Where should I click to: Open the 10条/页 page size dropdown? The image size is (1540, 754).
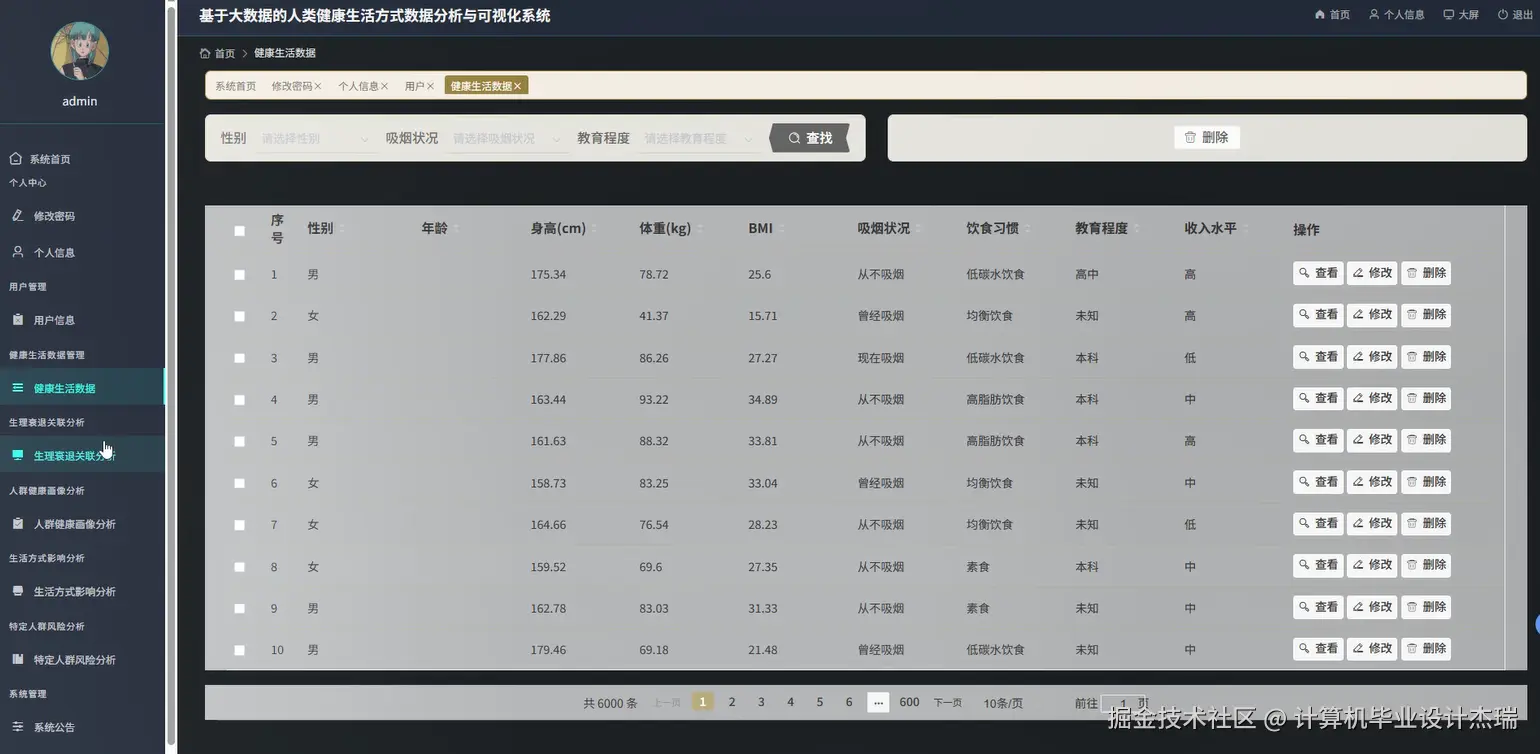tap(1003, 703)
